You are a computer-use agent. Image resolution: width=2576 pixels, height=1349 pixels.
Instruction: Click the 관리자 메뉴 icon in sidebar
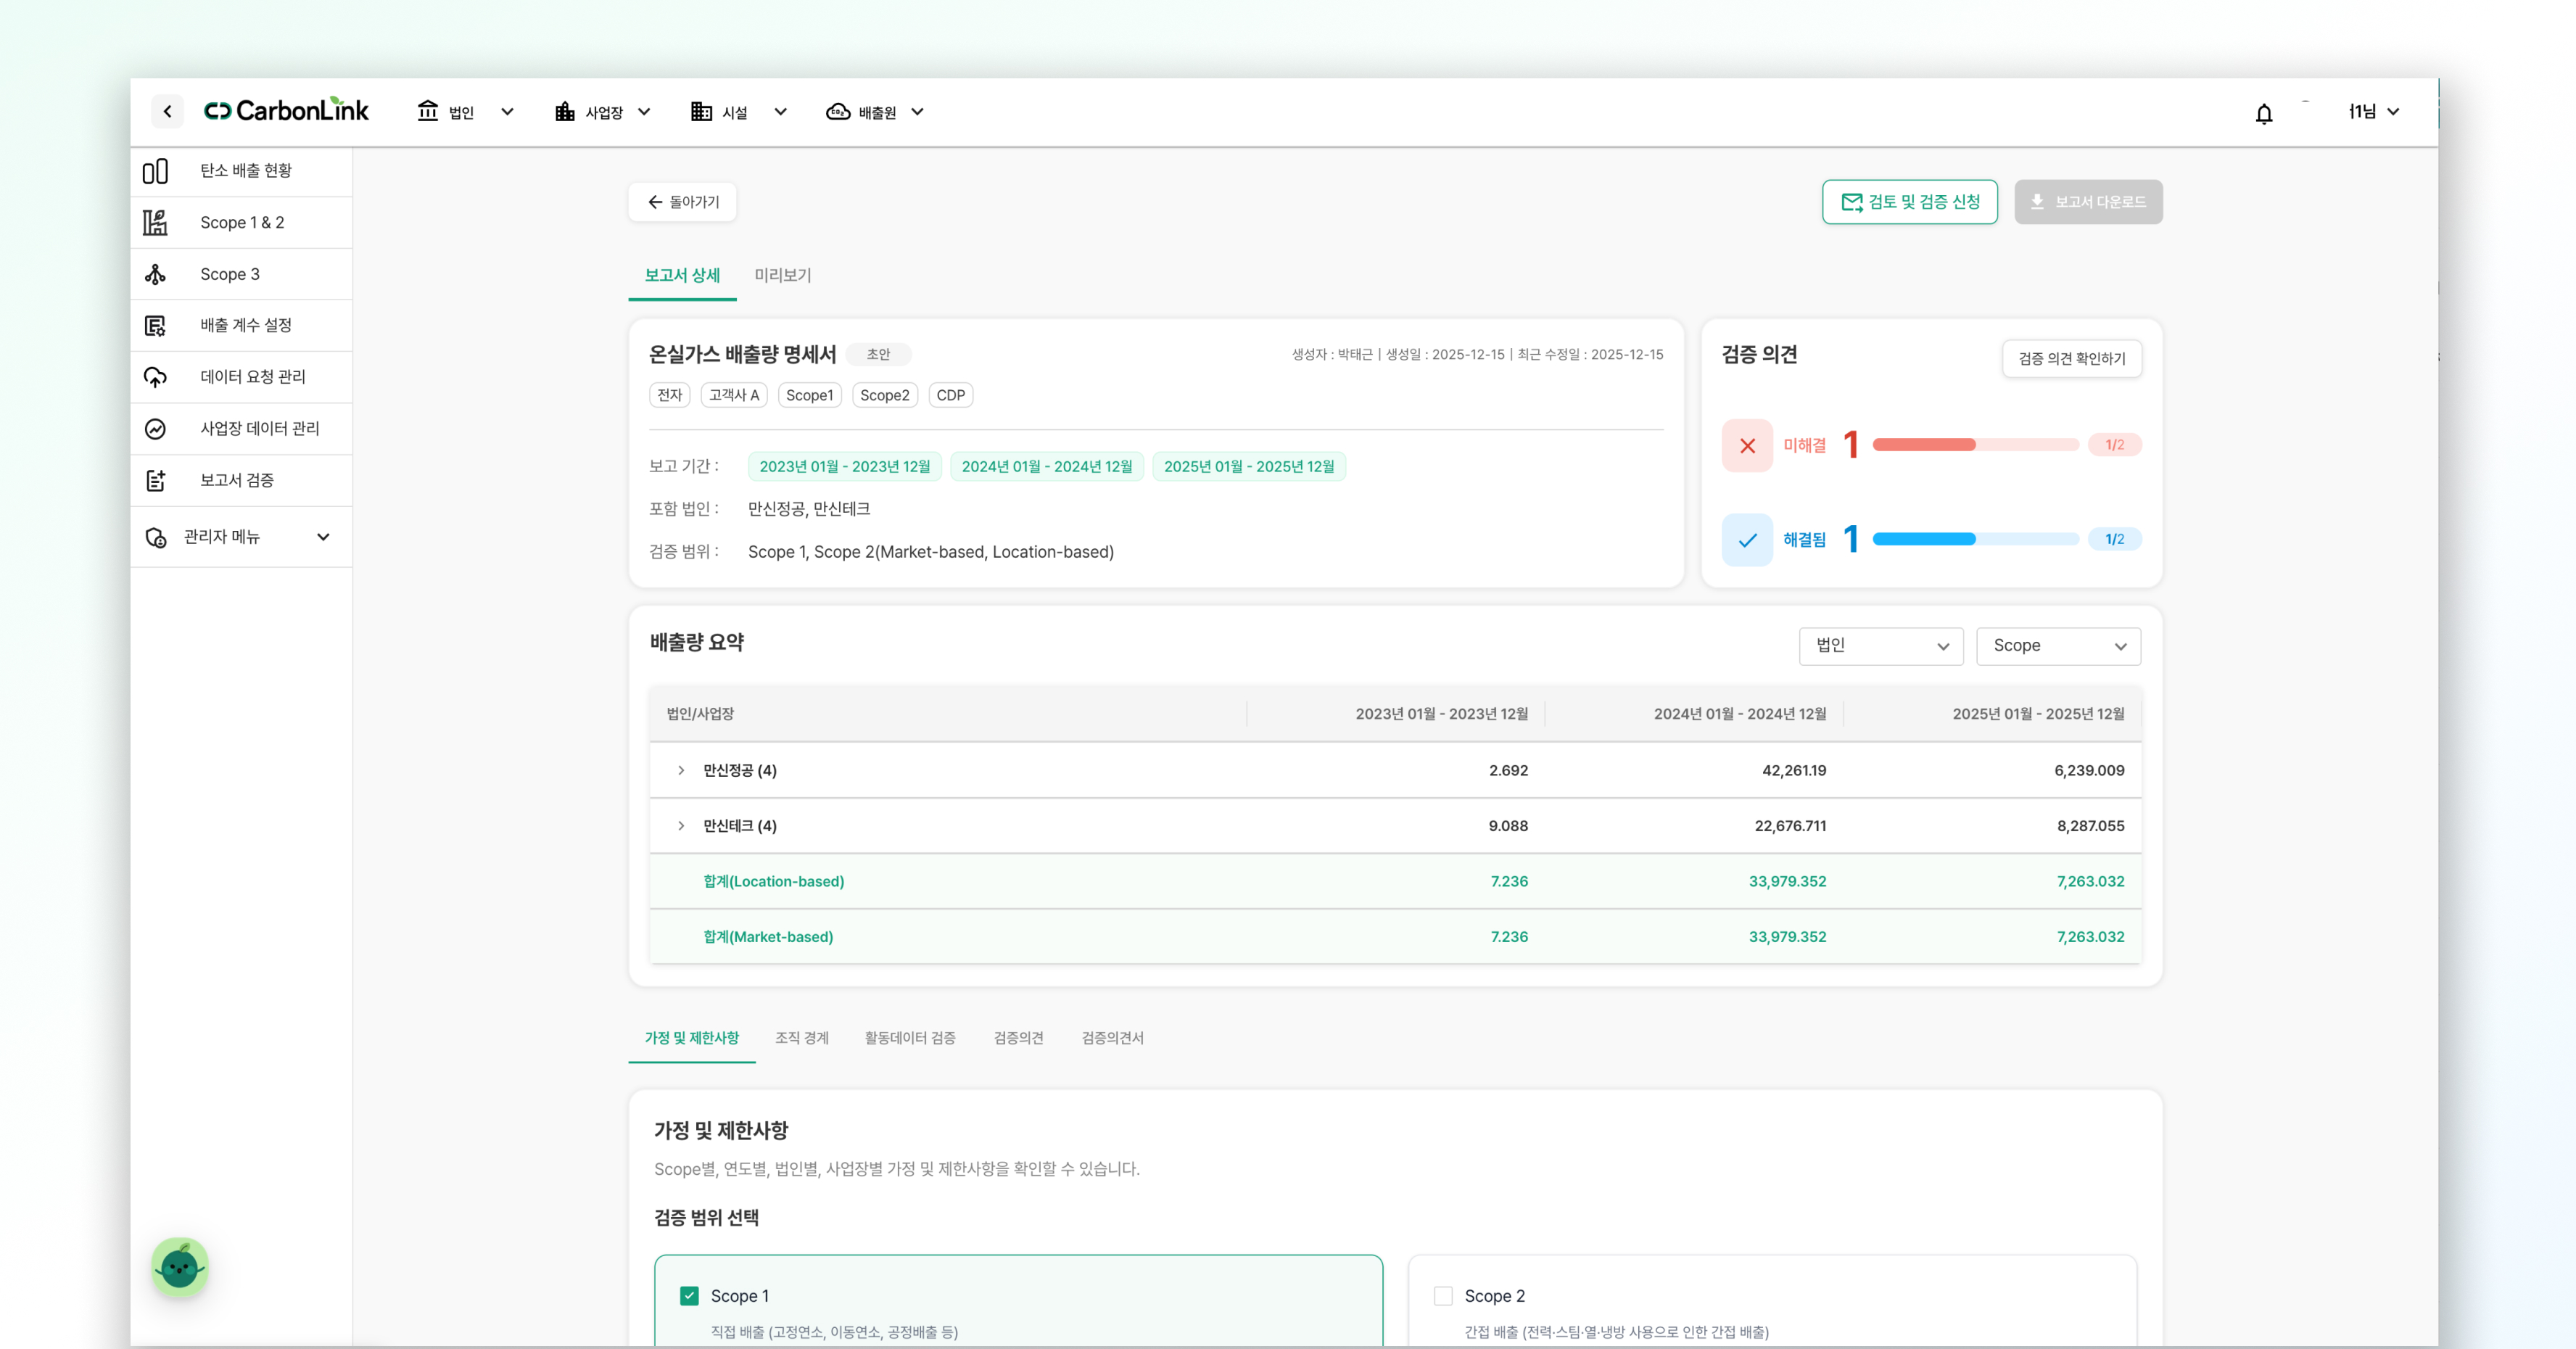pyautogui.click(x=155, y=538)
